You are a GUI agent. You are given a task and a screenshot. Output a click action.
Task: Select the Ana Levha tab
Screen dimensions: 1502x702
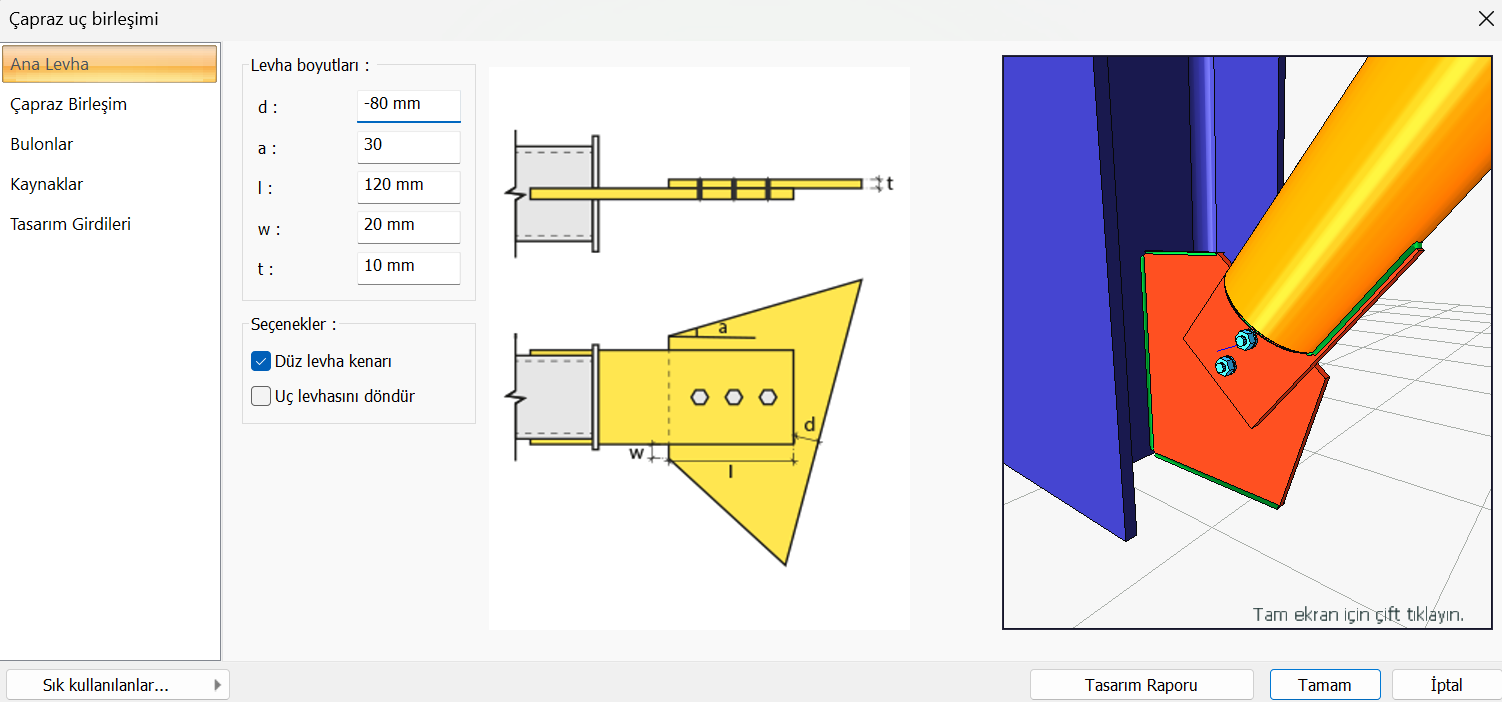click(x=109, y=64)
